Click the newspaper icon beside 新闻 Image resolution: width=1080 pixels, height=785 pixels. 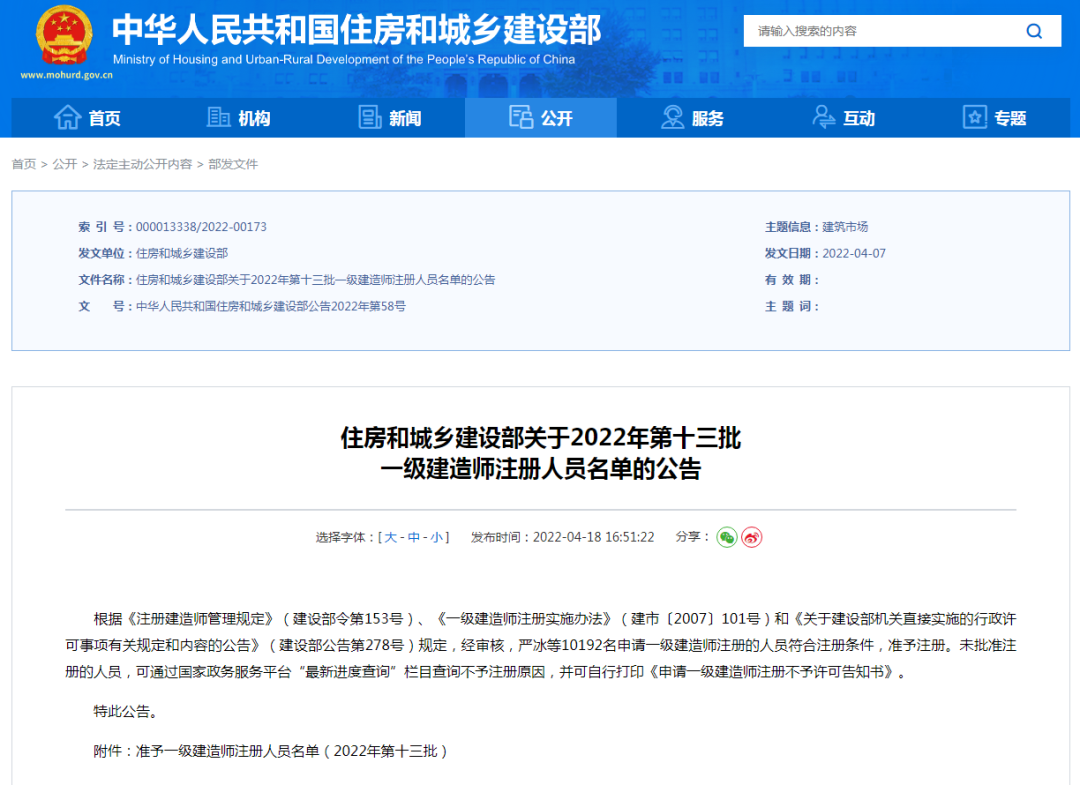tap(370, 118)
